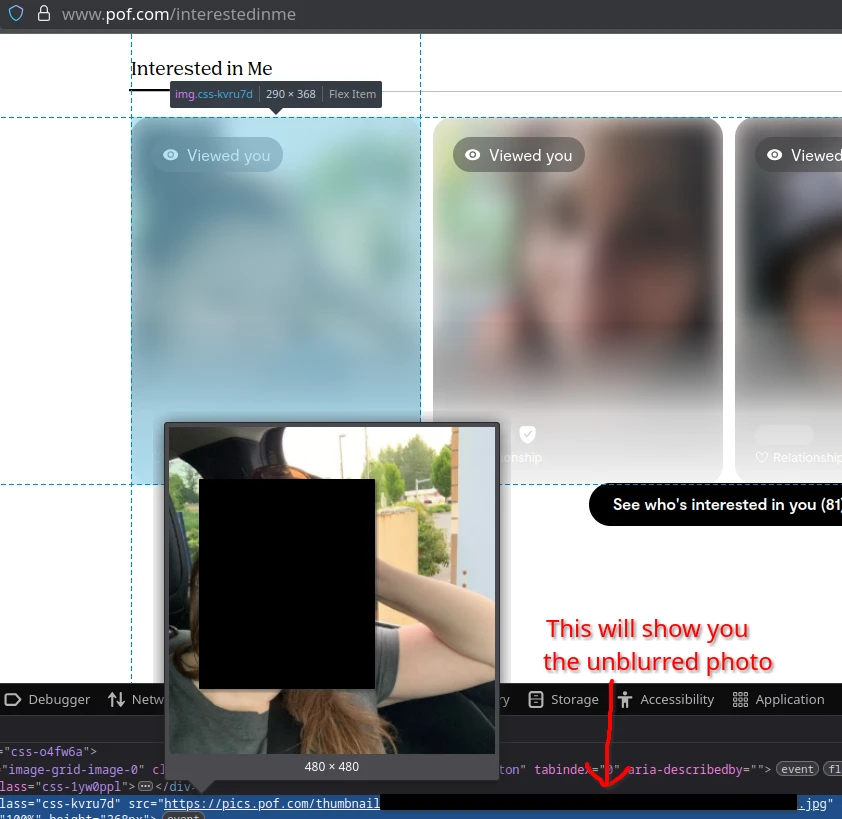Image resolution: width=842 pixels, height=819 pixels.
Task: Click the Debugger tab icon
Action: tap(14, 700)
